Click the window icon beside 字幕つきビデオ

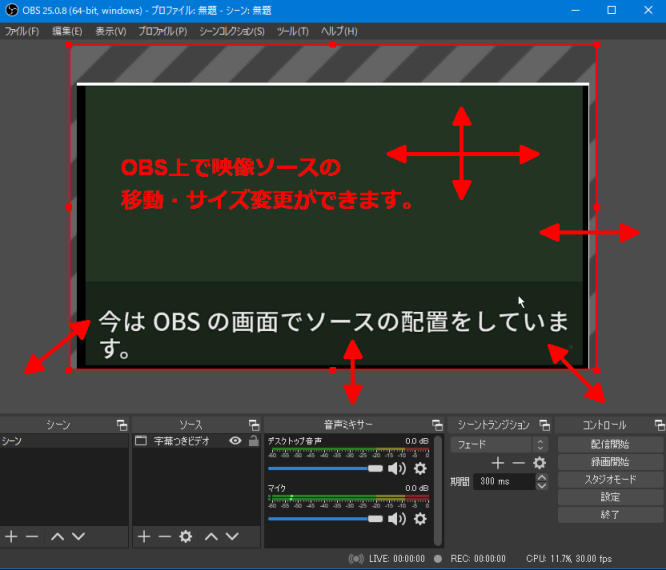click(141, 440)
